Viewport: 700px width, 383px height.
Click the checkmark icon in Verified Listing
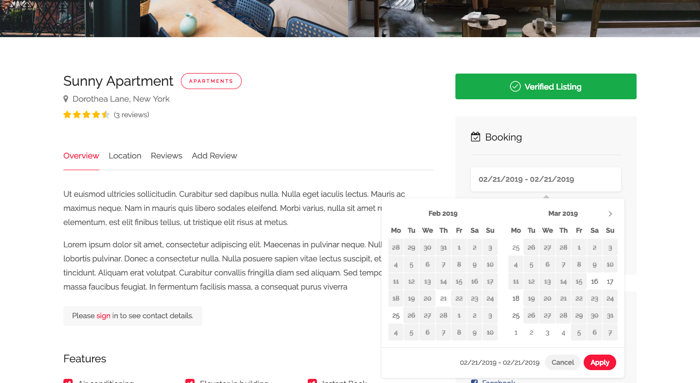[x=515, y=87]
